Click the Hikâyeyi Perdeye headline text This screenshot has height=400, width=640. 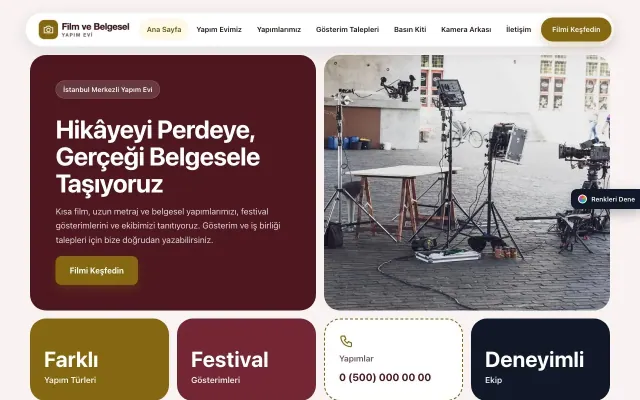click(158, 157)
